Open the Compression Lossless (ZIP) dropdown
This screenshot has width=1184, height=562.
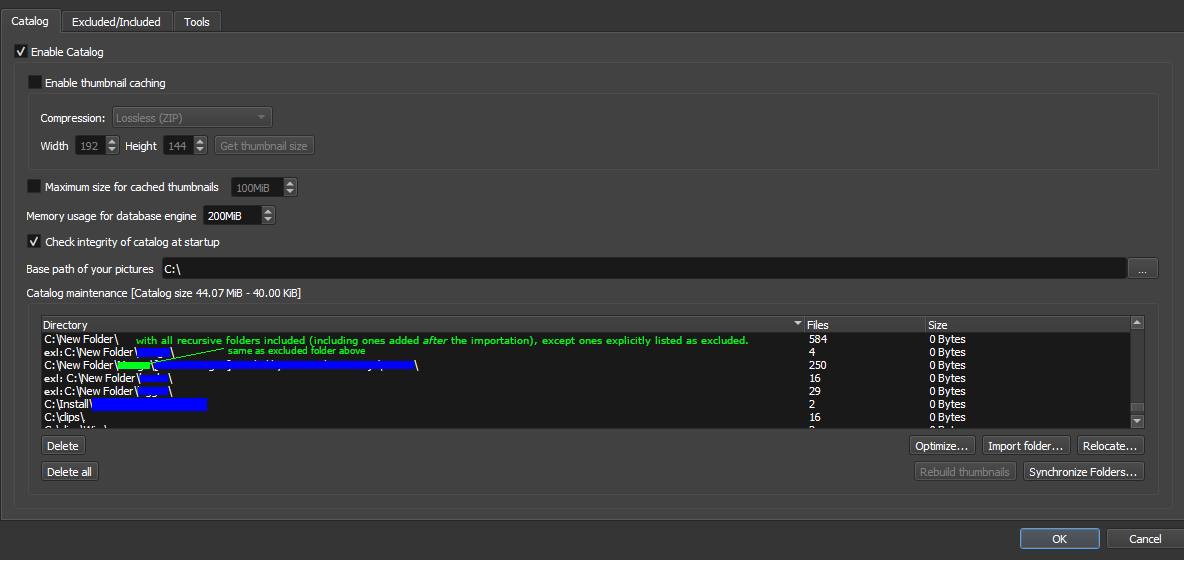coord(192,117)
